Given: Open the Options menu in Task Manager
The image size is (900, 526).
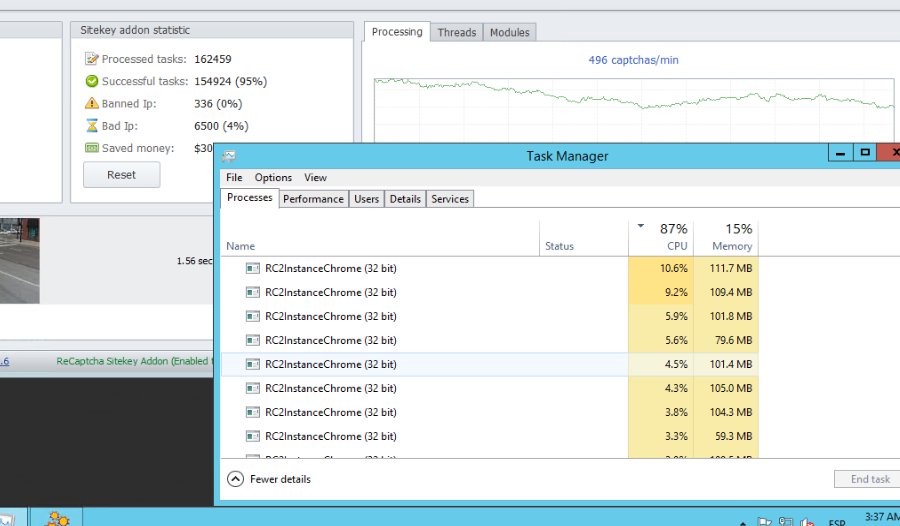Looking at the screenshot, I should pyautogui.click(x=273, y=178).
